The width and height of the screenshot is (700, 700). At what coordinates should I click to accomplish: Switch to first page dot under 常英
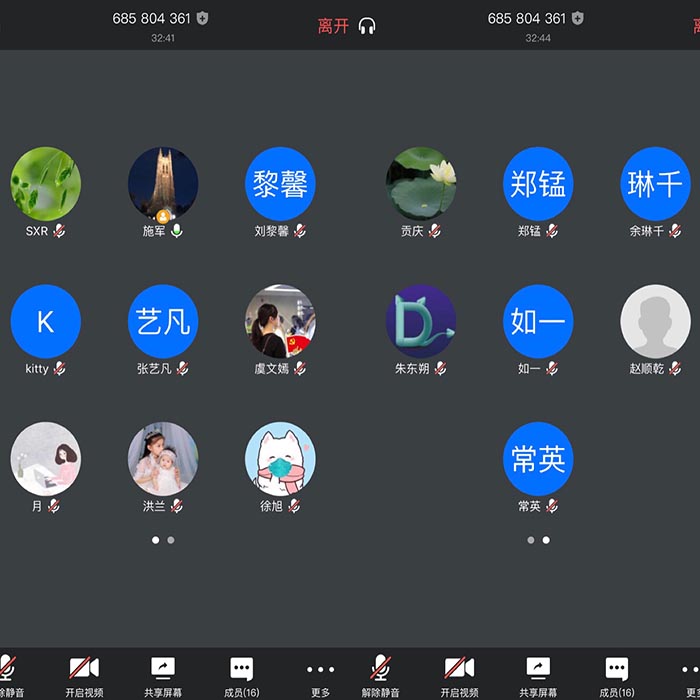click(x=530, y=540)
